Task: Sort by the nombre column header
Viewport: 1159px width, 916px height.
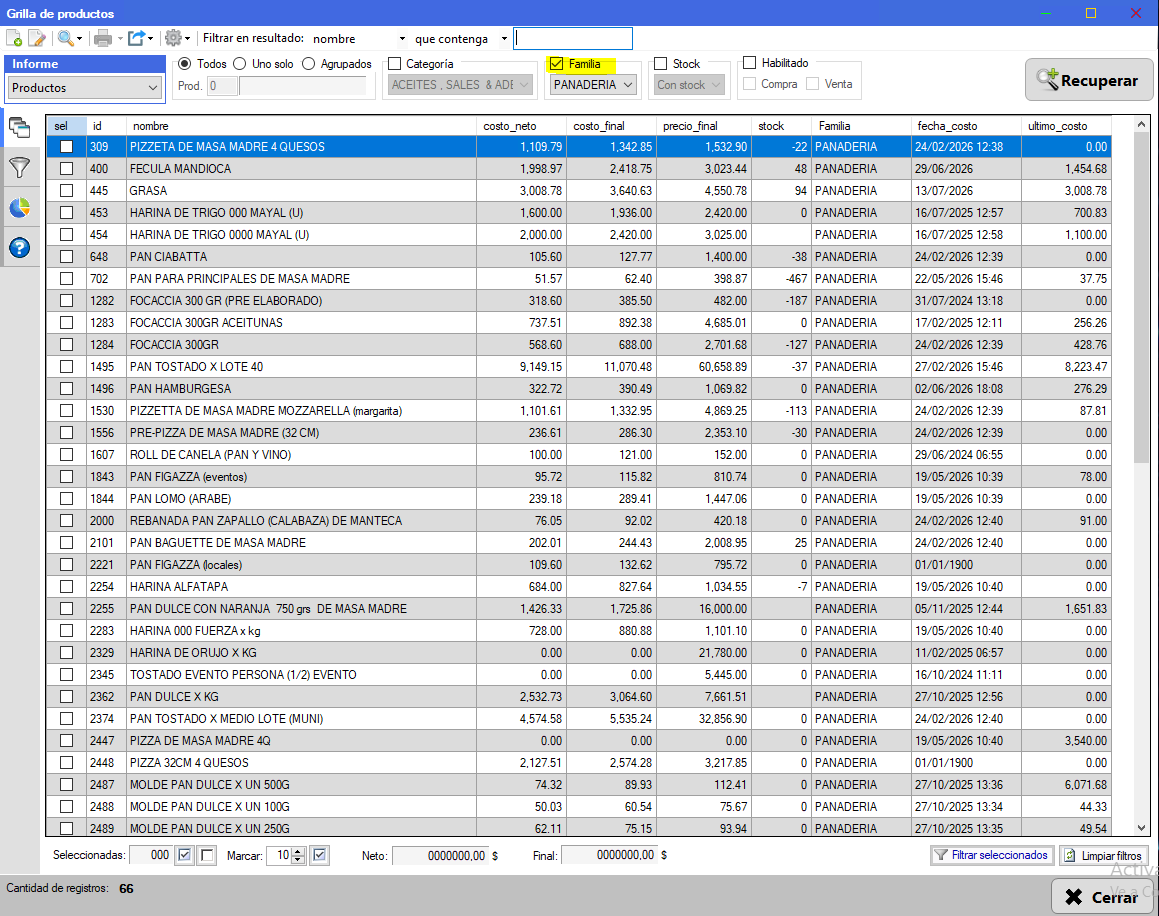Action: [x=301, y=126]
